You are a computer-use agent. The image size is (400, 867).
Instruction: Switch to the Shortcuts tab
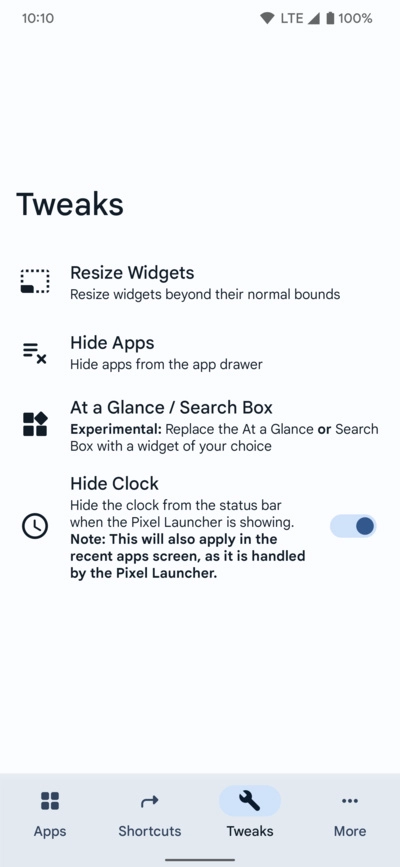pyautogui.click(x=149, y=814)
